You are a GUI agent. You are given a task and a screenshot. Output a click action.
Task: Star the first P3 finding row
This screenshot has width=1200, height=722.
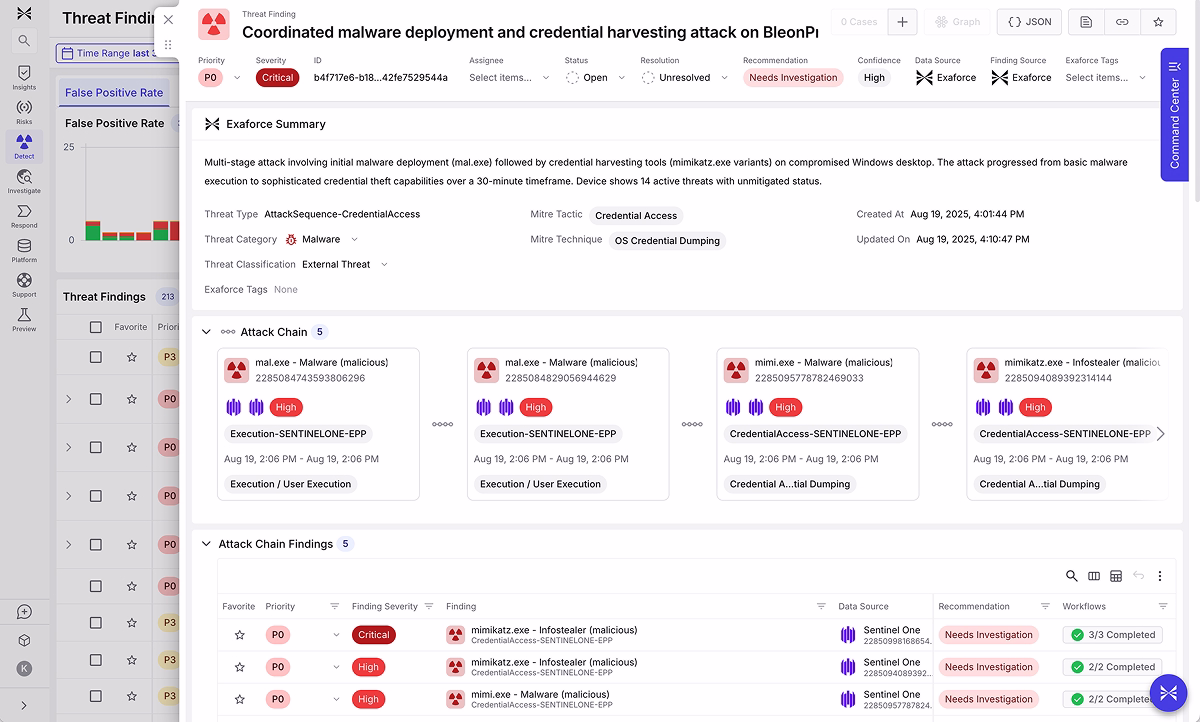click(x=131, y=357)
